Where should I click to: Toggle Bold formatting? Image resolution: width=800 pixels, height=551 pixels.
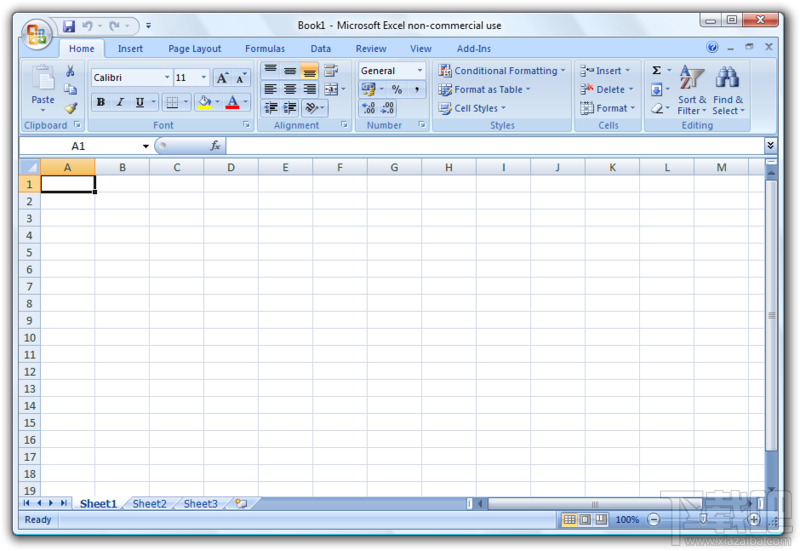point(101,102)
